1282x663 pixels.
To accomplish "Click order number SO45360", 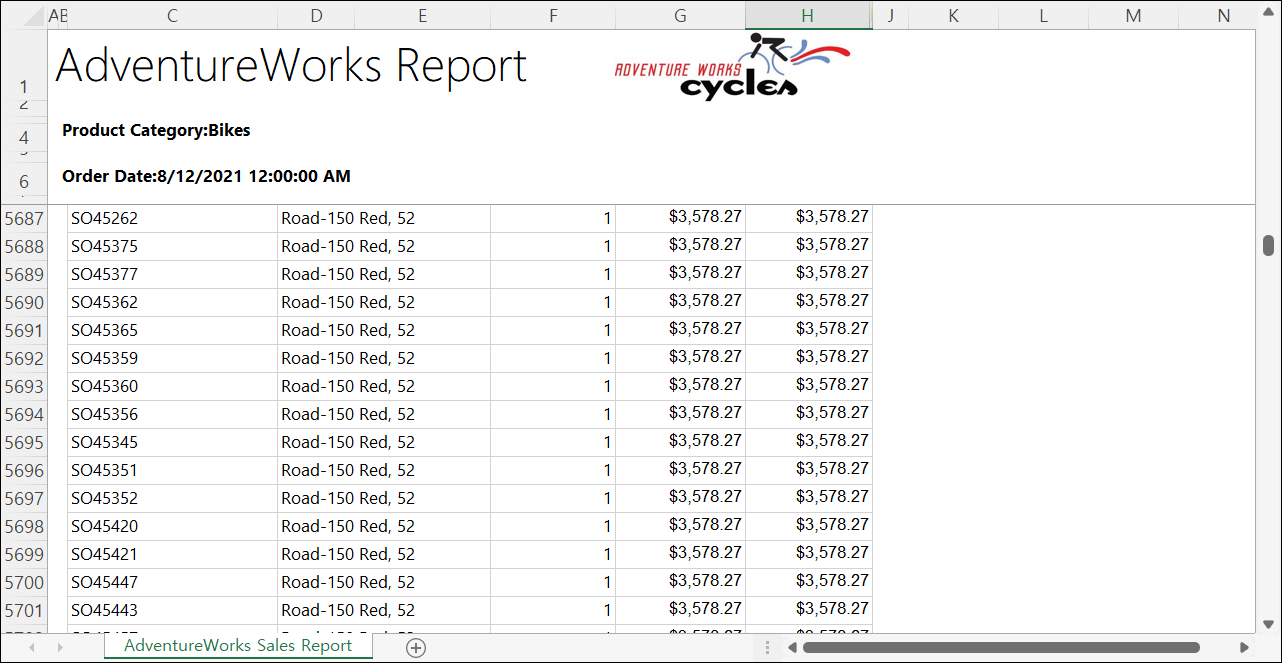I will [x=172, y=386].
